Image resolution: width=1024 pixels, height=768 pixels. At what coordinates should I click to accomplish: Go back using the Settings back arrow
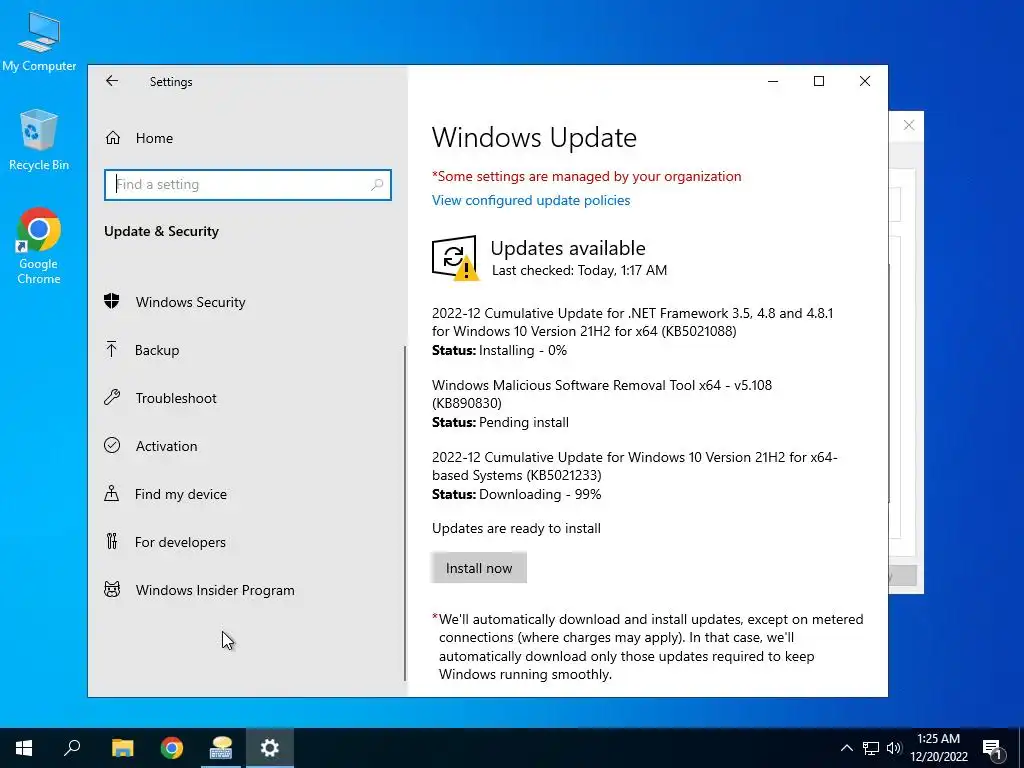point(112,80)
